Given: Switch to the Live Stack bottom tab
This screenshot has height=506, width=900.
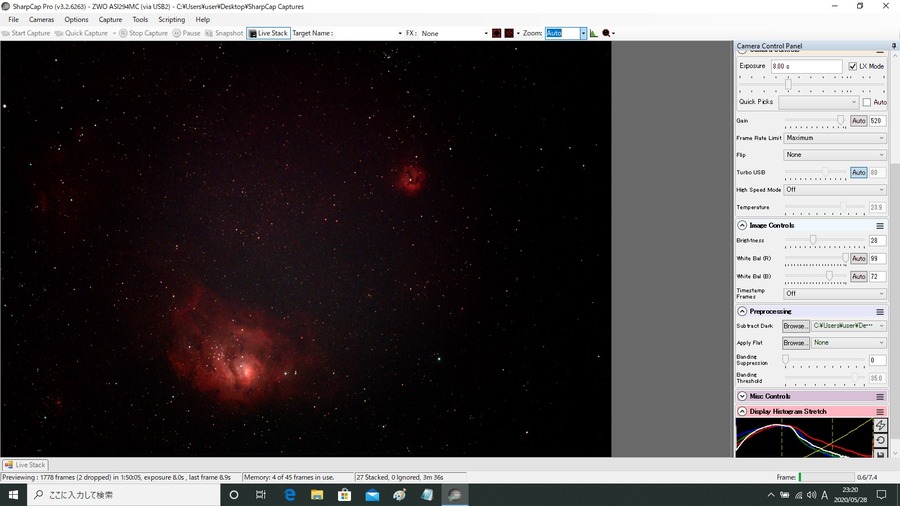Looking at the screenshot, I should tap(25, 465).
